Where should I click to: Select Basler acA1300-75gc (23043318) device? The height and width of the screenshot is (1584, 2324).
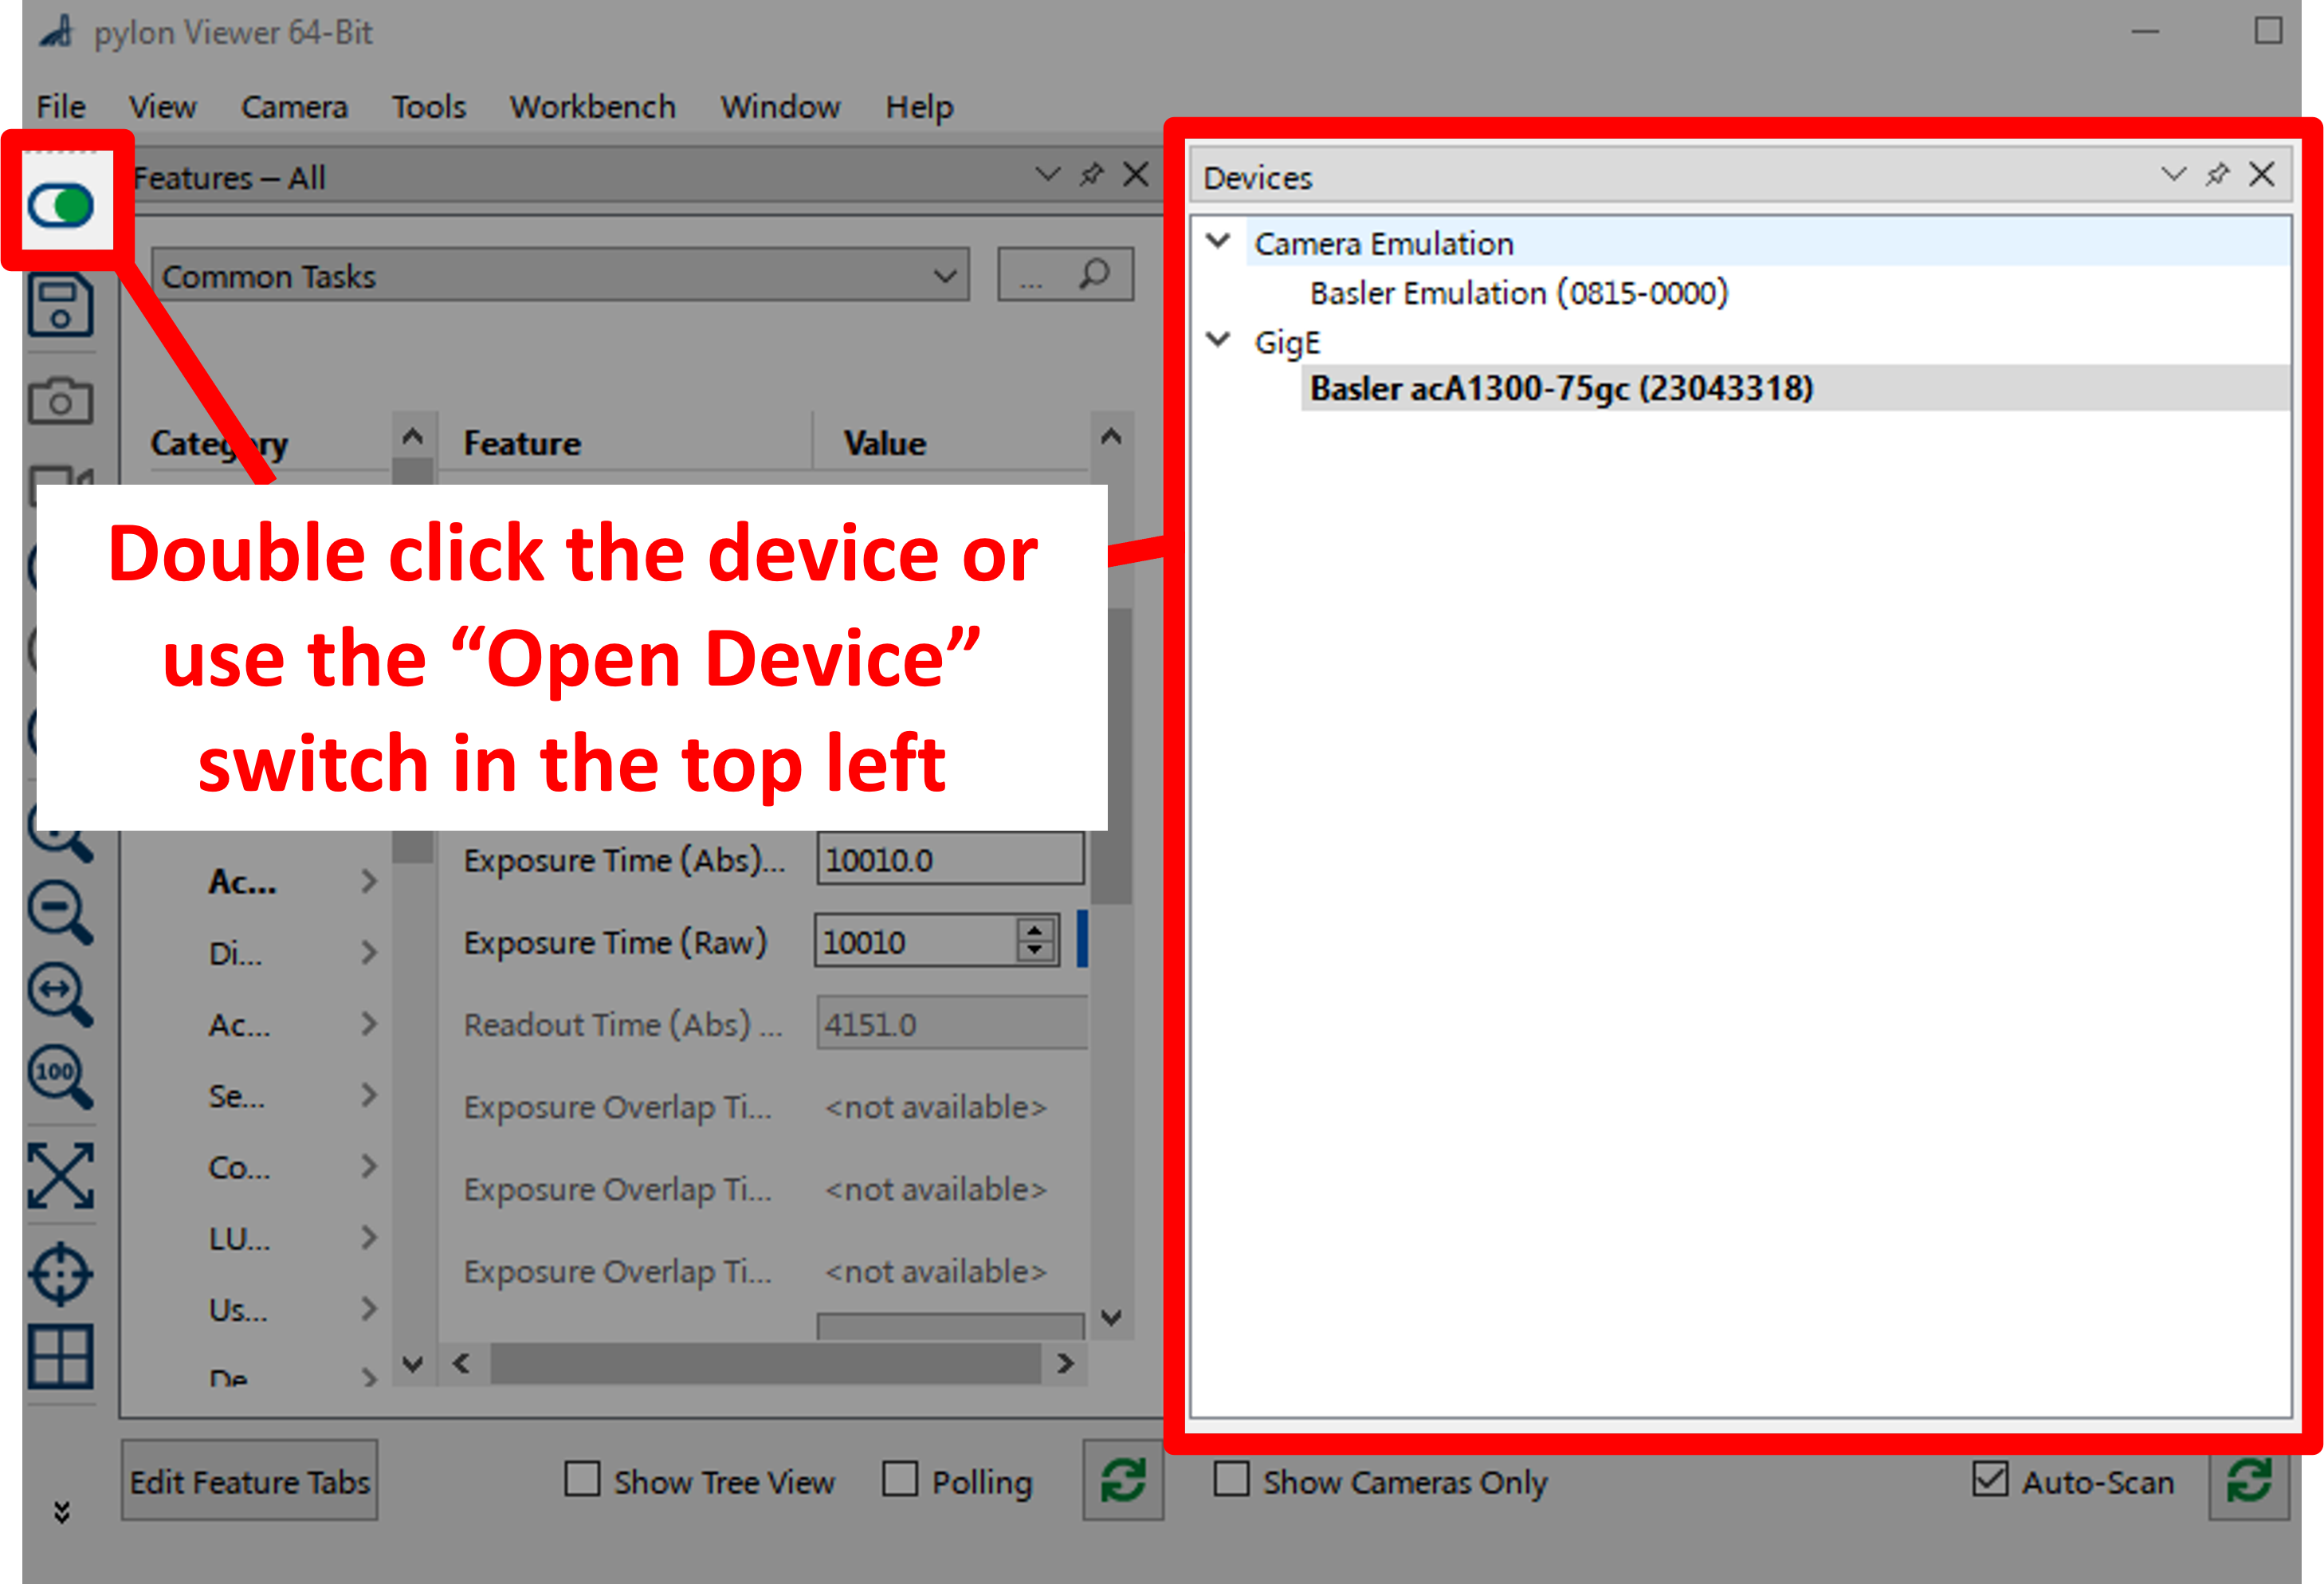point(1561,388)
